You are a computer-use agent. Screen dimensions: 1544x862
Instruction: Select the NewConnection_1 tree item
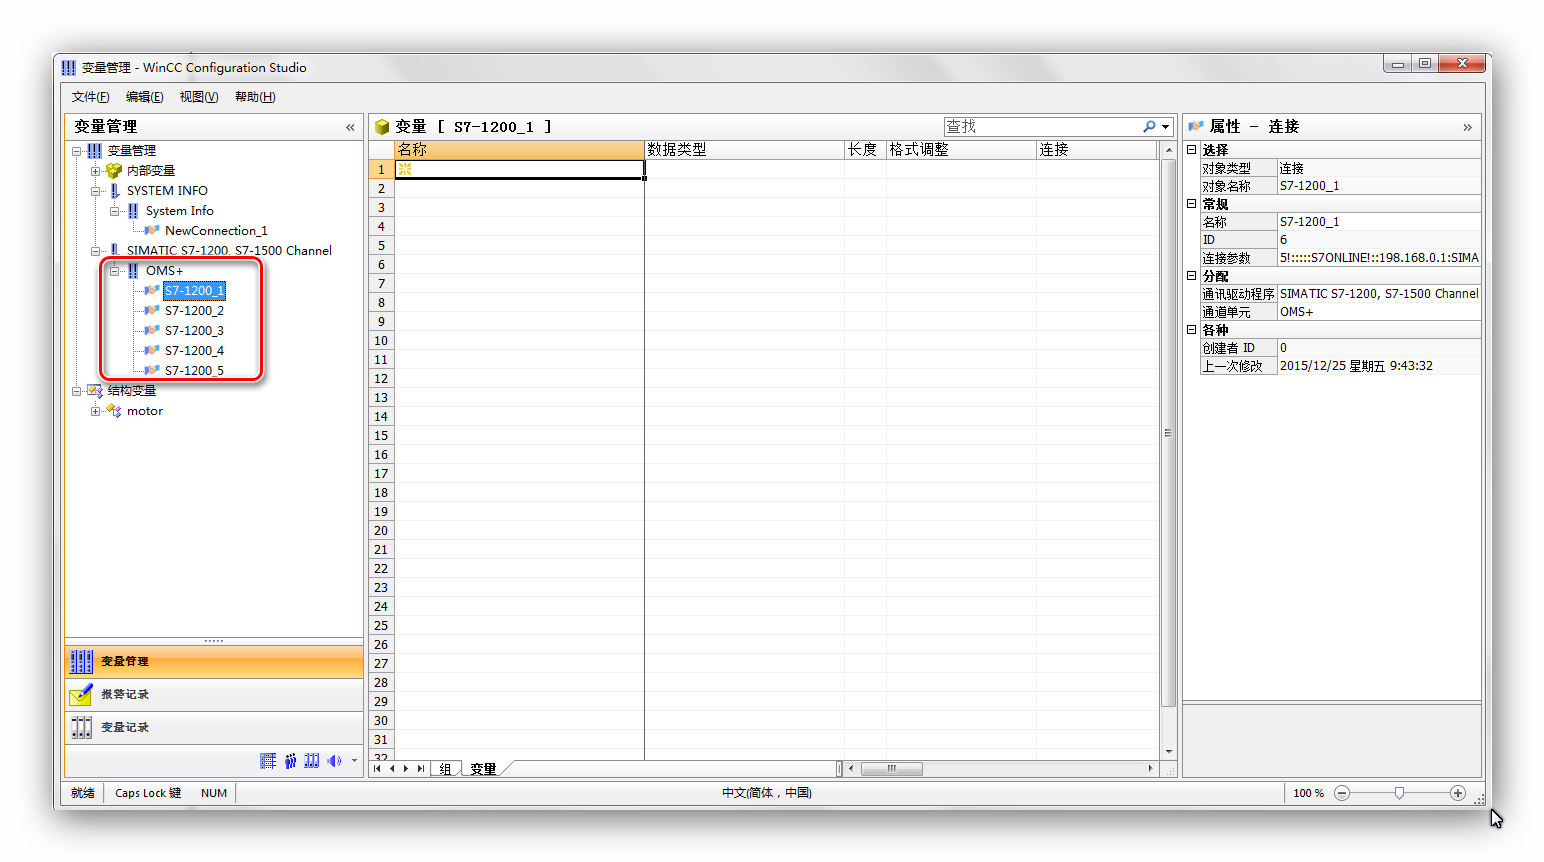pyautogui.click(x=216, y=230)
